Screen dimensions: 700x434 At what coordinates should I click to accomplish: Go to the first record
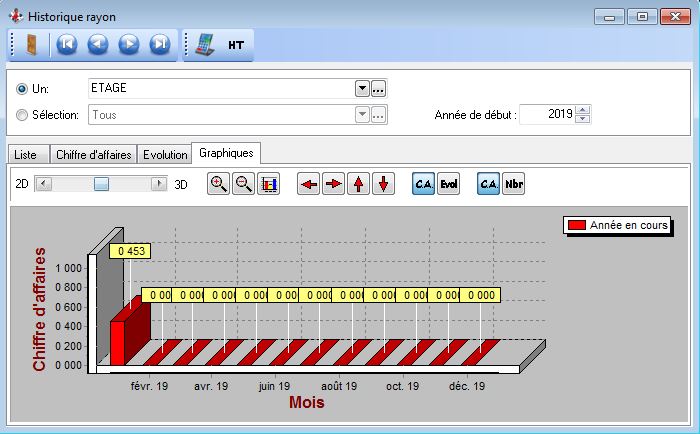66,44
